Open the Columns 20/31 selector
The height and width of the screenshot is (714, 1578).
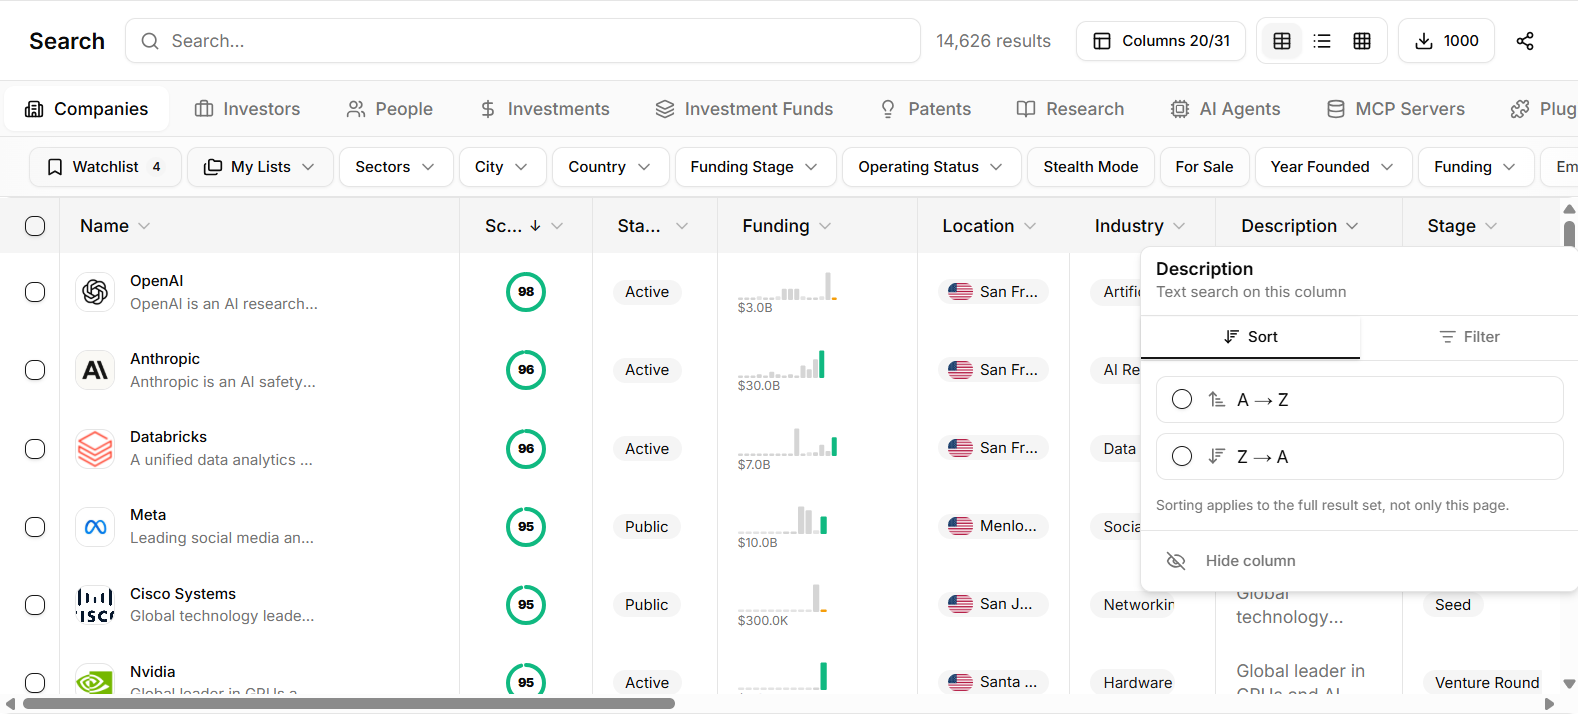1161,41
